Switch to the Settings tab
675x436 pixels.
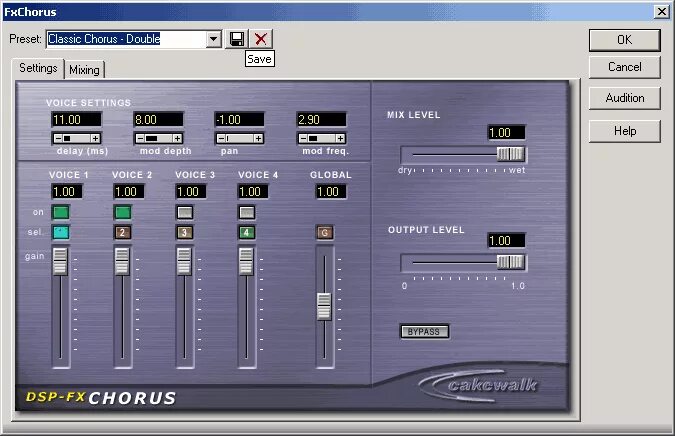click(x=38, y=68)
